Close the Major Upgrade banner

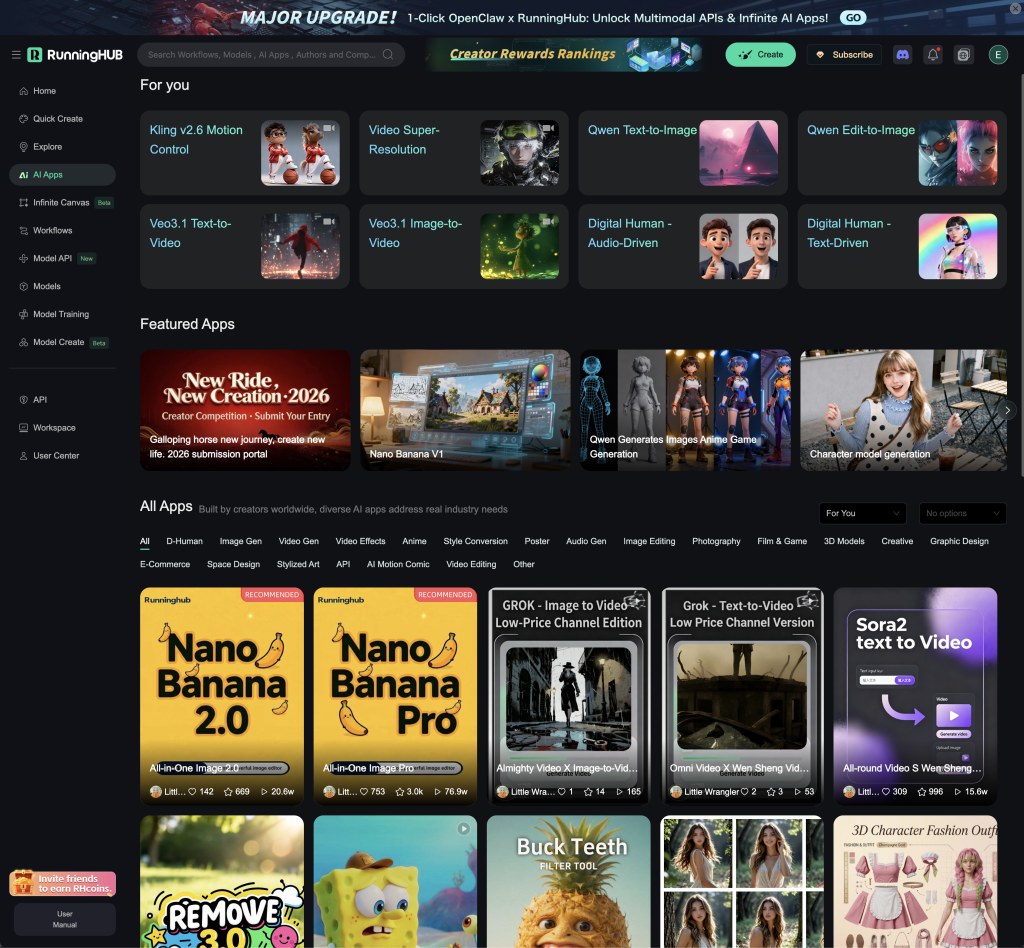tap(1016, 8)
